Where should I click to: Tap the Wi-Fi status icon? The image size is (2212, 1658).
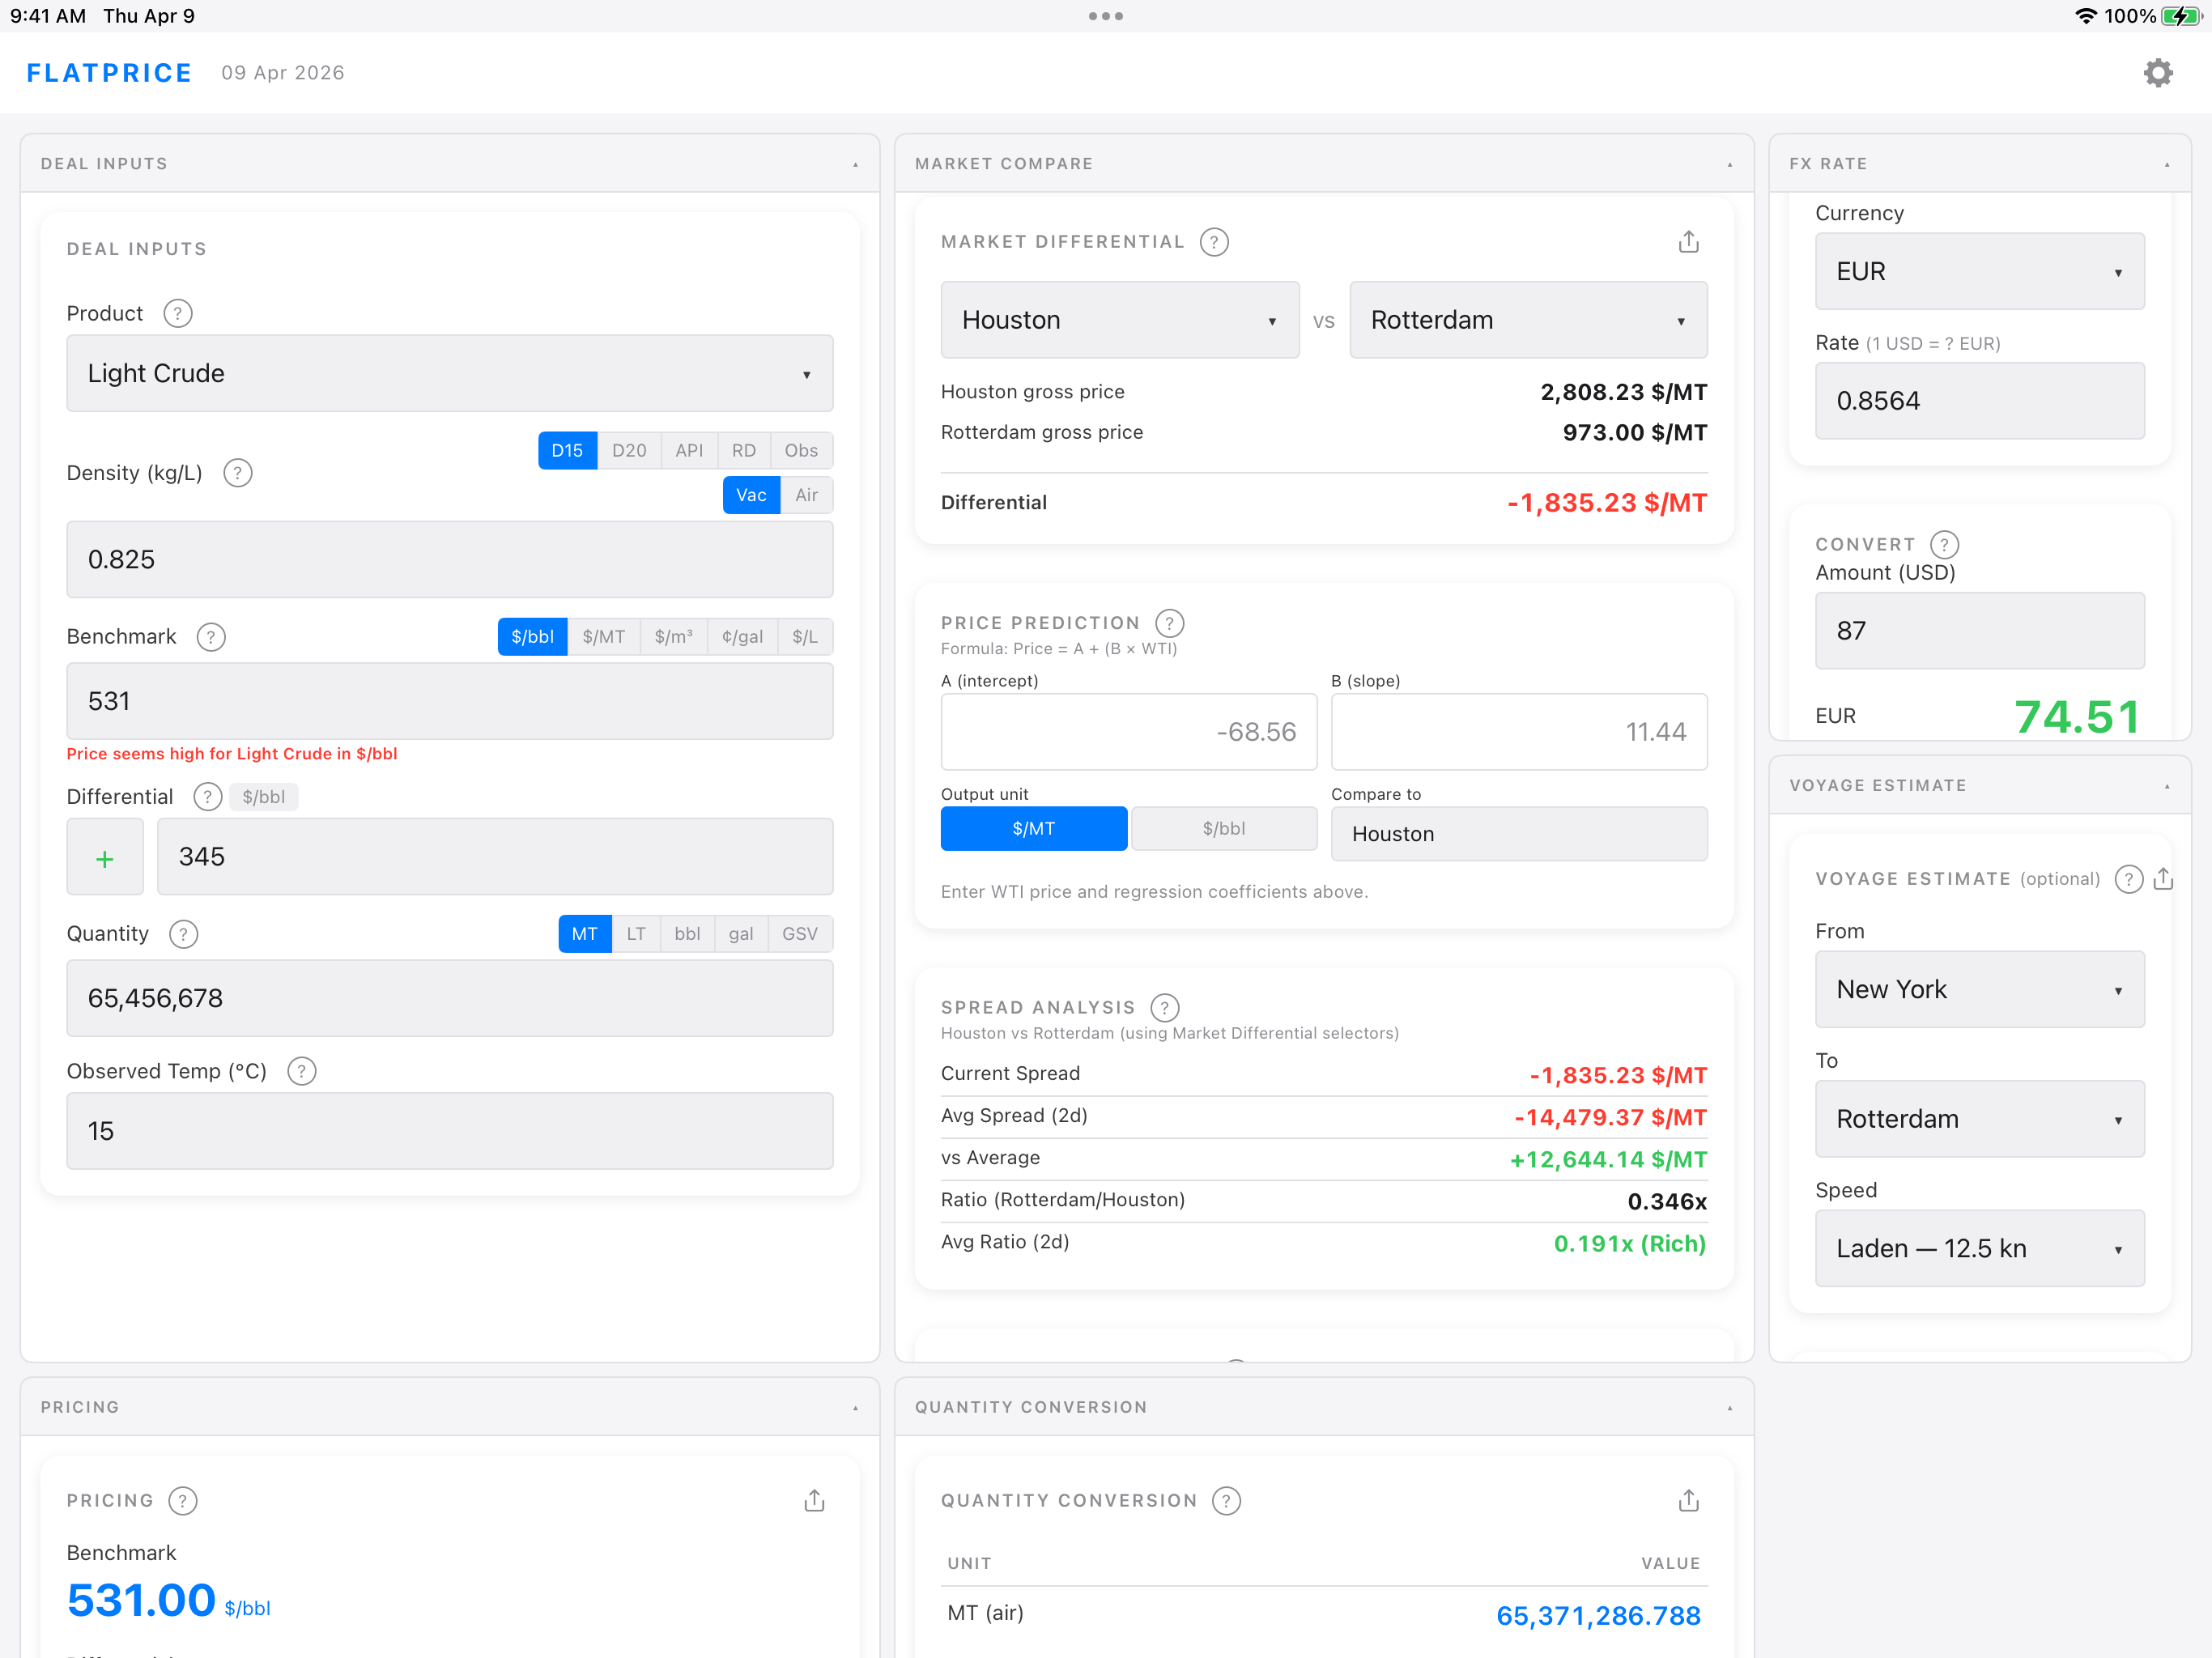pos(2086,16)
